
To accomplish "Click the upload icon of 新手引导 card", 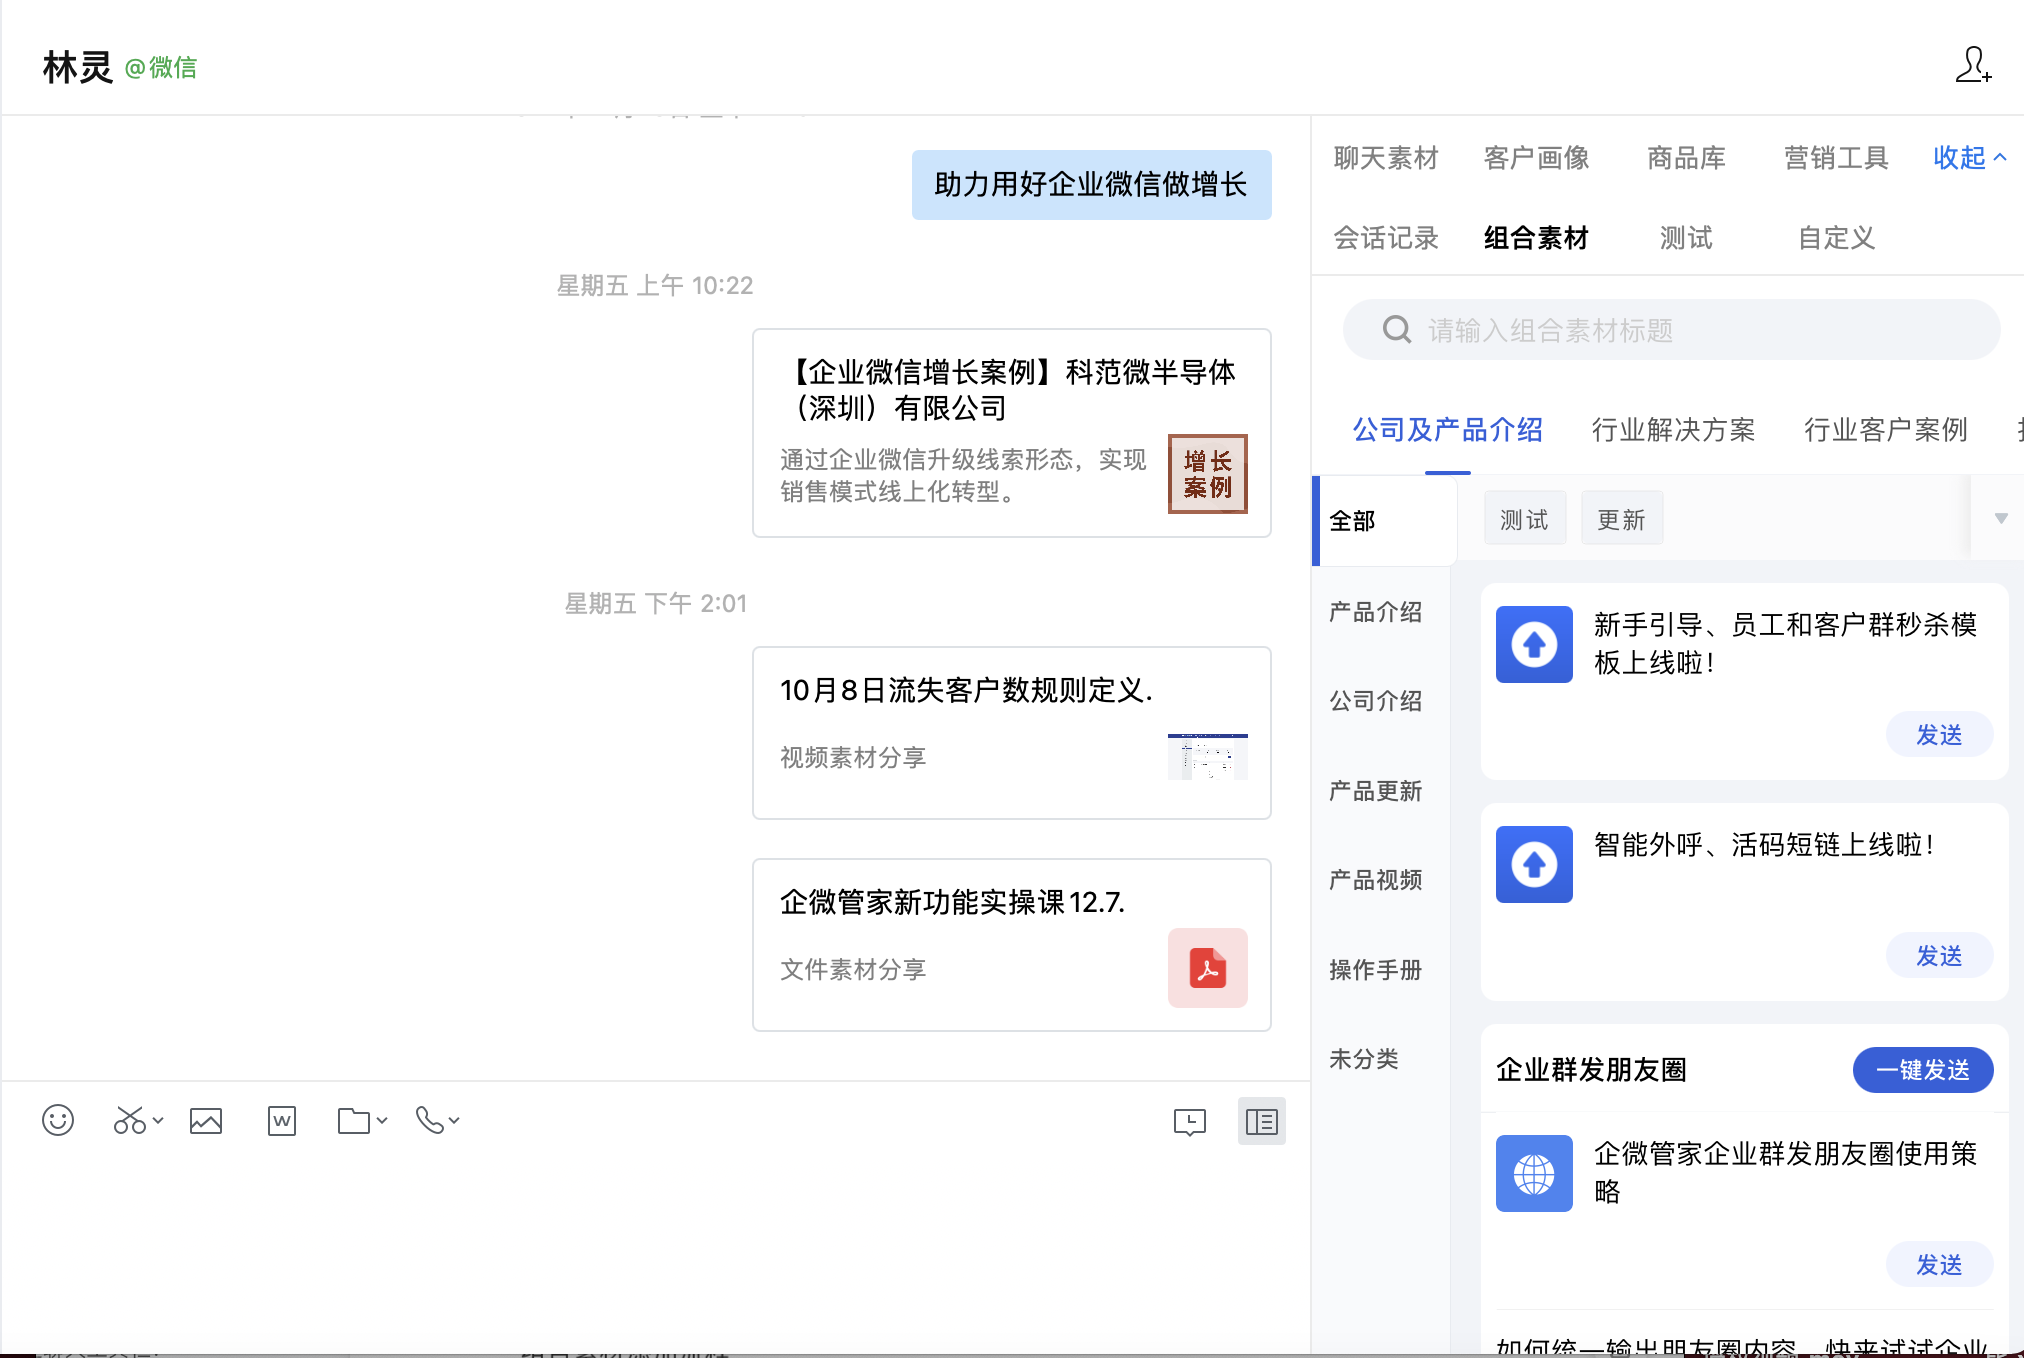I will point(1534,644).
